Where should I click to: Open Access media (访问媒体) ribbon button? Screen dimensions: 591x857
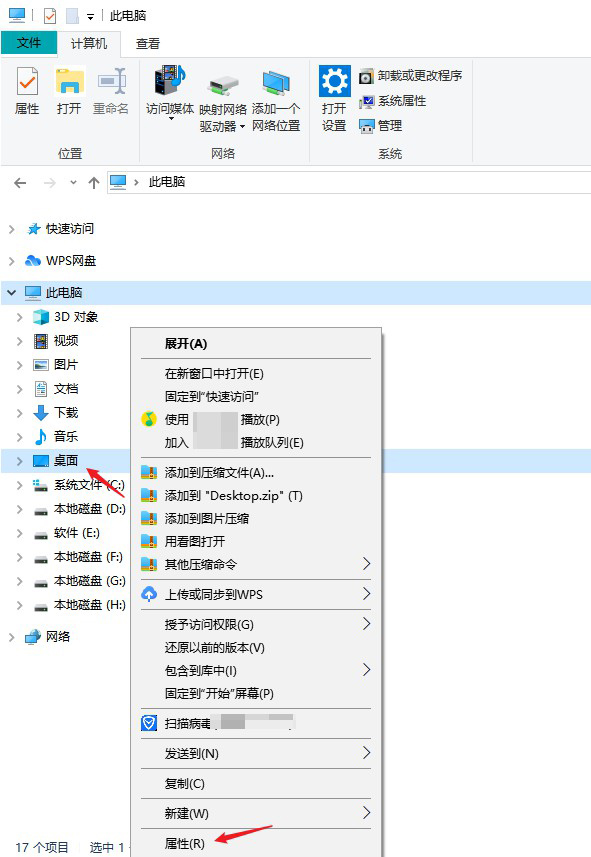pyautogui.click(x=170, y=93)
